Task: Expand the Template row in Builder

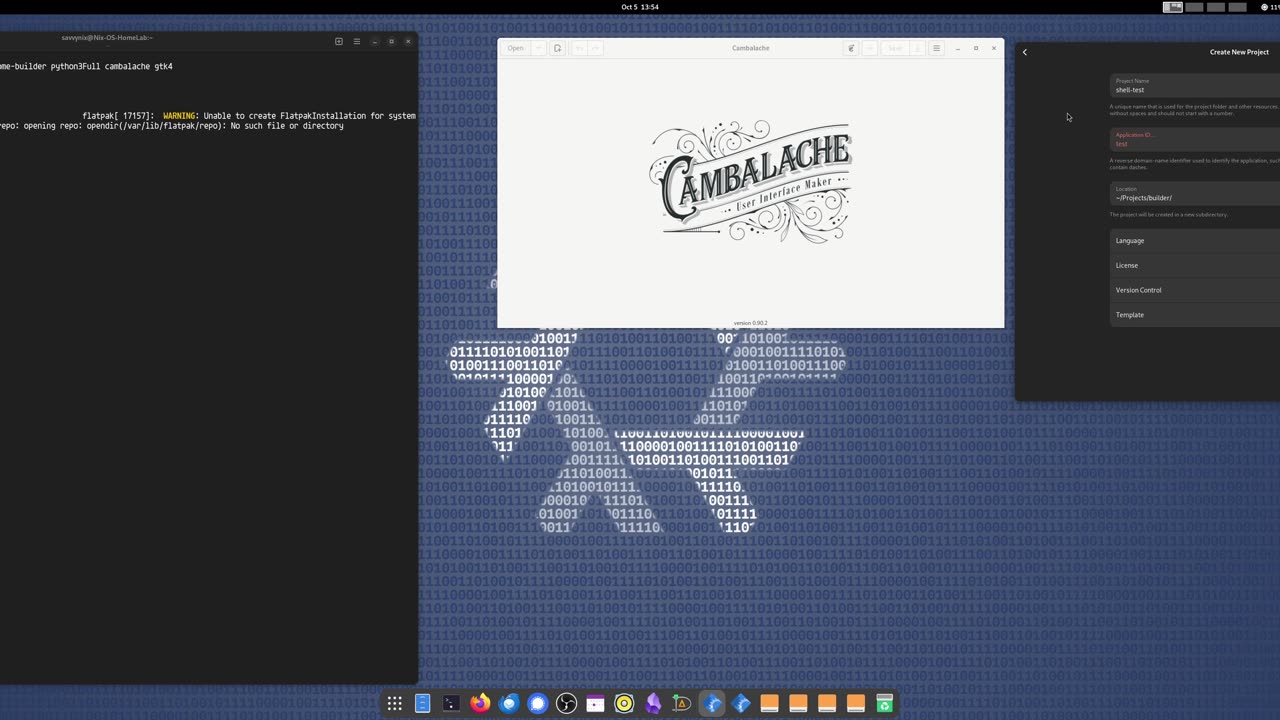Action: click(x=1195, y=315)
